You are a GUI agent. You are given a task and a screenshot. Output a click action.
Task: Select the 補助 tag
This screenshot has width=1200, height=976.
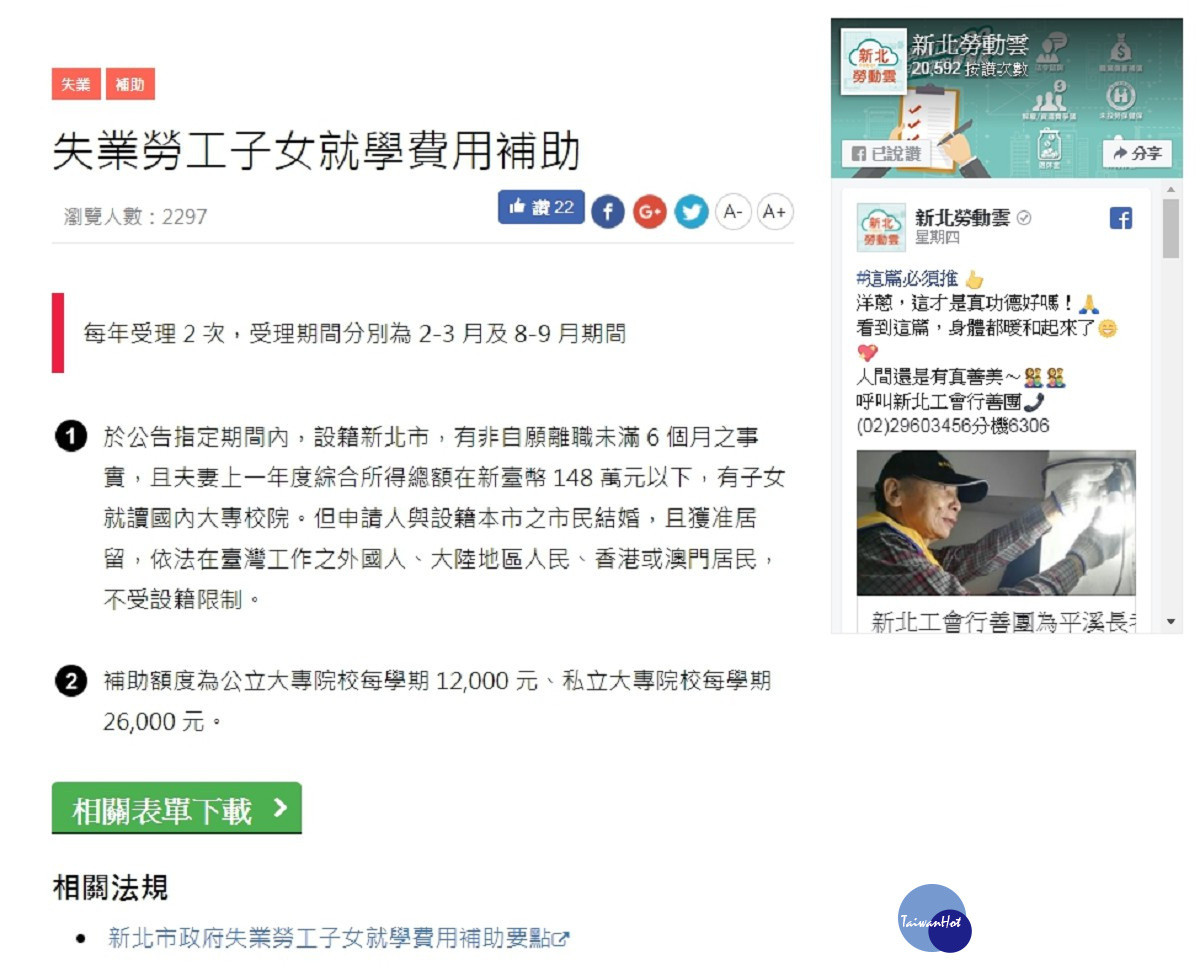130,85
